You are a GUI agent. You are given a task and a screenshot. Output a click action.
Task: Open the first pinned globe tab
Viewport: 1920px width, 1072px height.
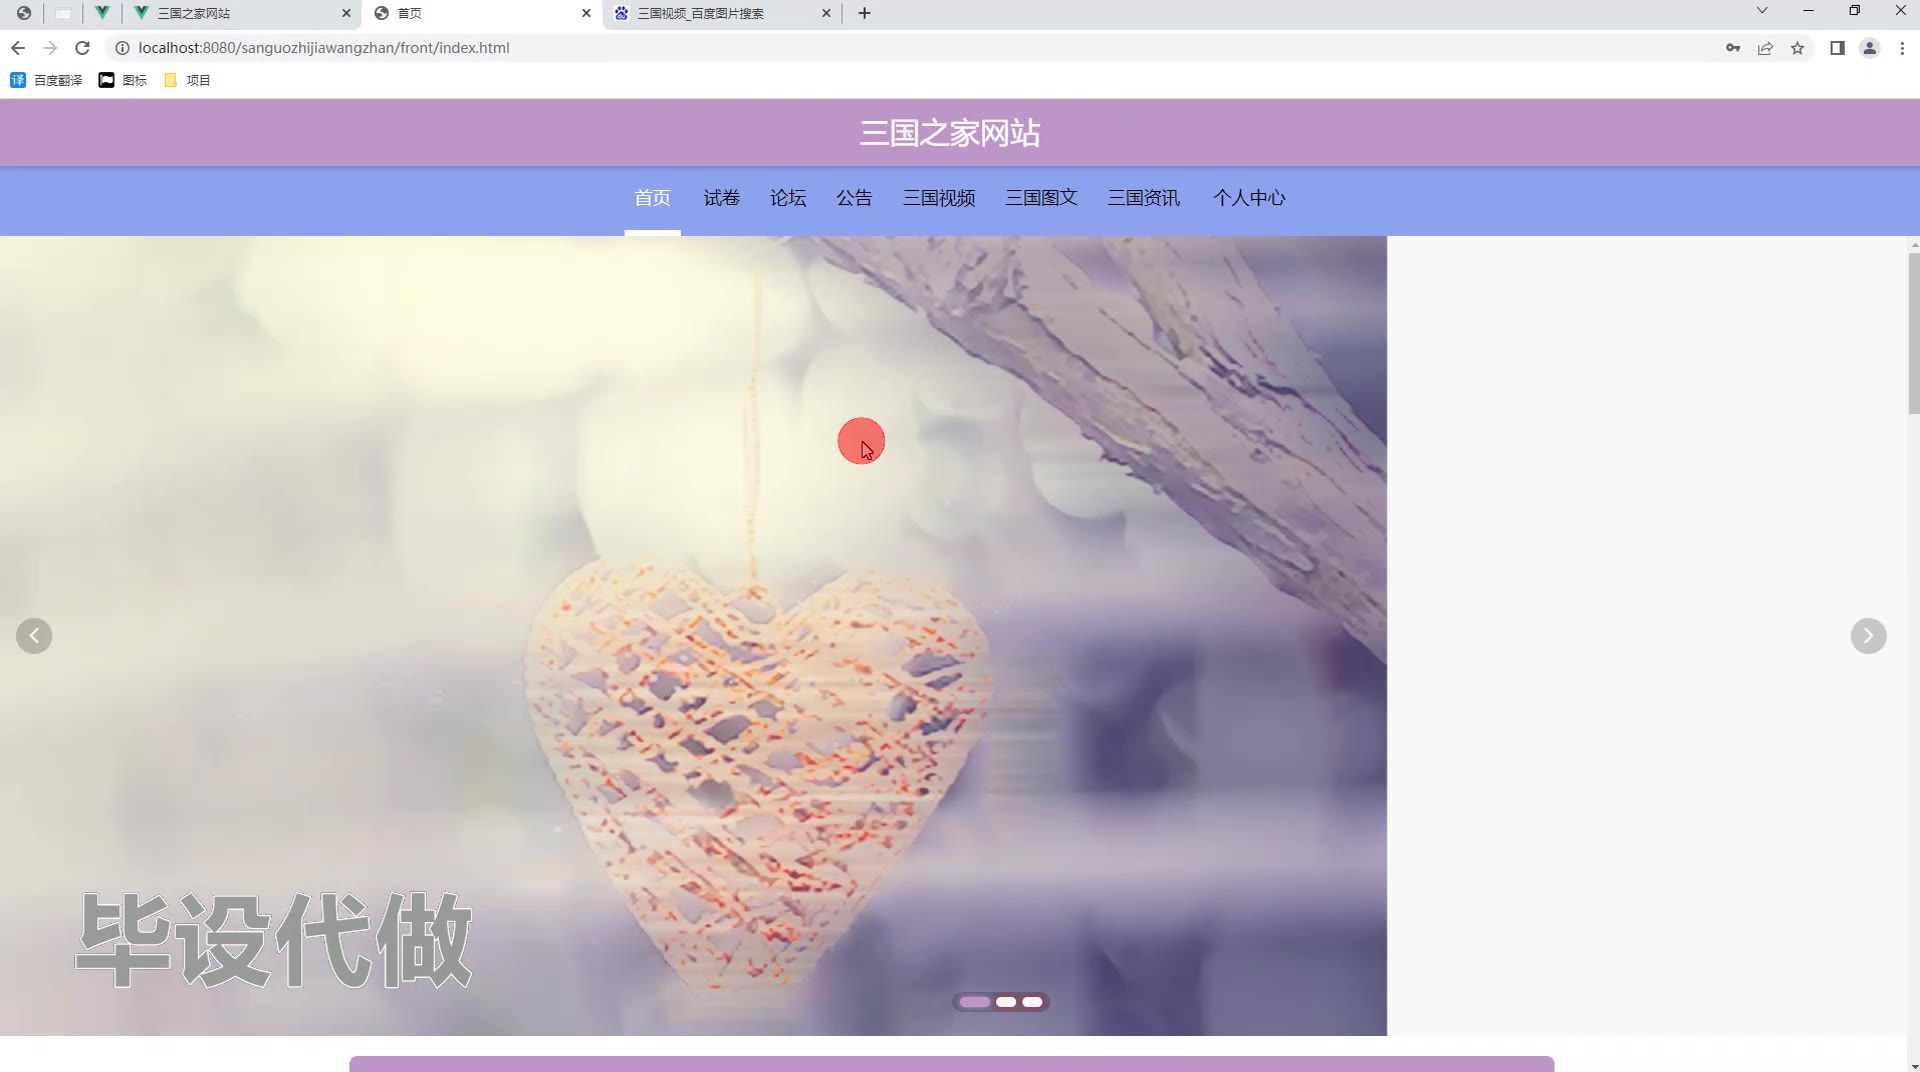pyautogui.click(x=24, y=13)
